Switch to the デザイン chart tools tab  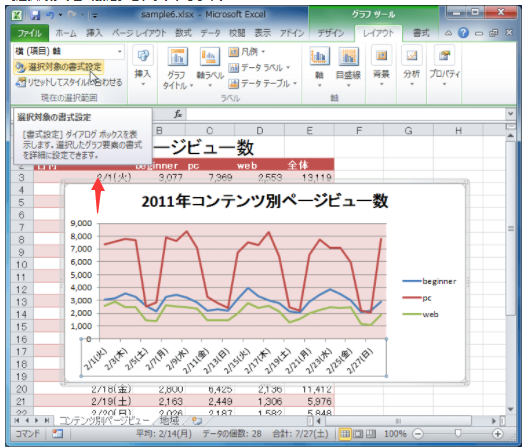pyautogui.click(x=331, y=33)
